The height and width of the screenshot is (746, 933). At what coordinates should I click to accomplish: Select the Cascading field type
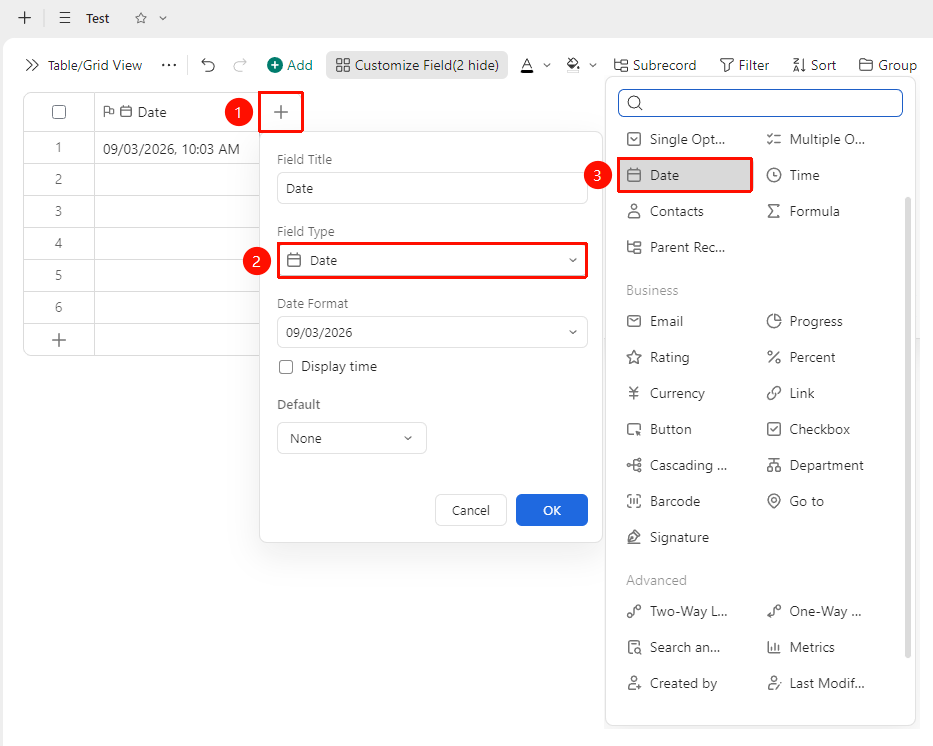[677, 465]
